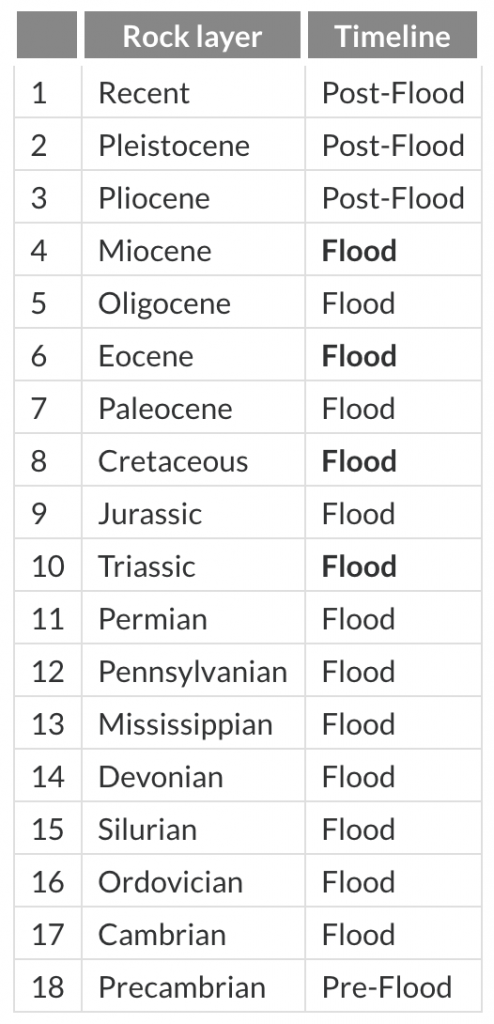Click the Ordovician rock layer cell
Screen dimensions: 494x1024
tap(193, 881)
